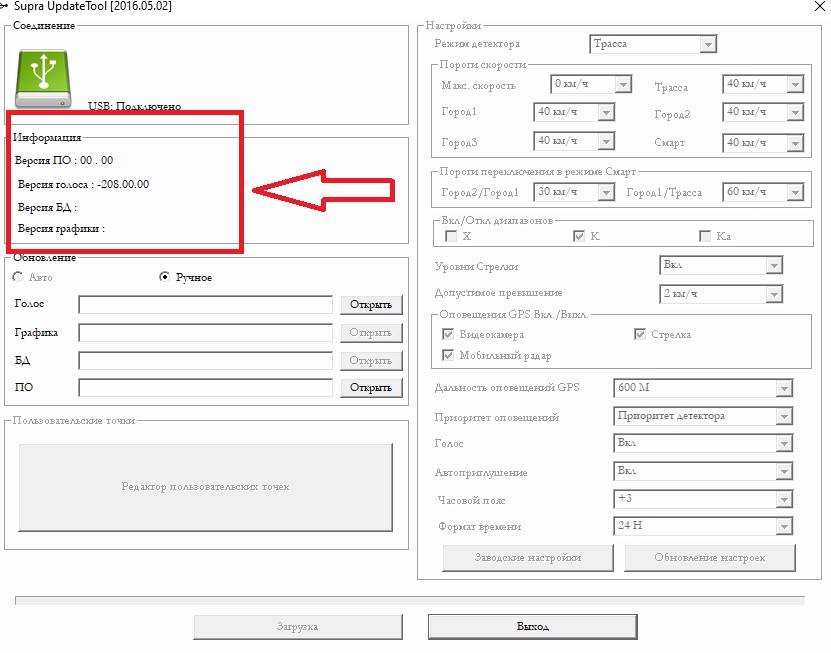
Task: Open the Редактор пользовательских точек
Action: click(205, 487)
